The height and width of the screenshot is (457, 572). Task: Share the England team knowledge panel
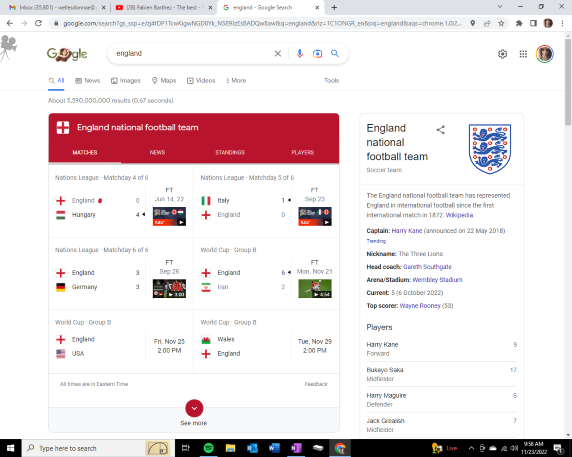[x=441, y=130]
